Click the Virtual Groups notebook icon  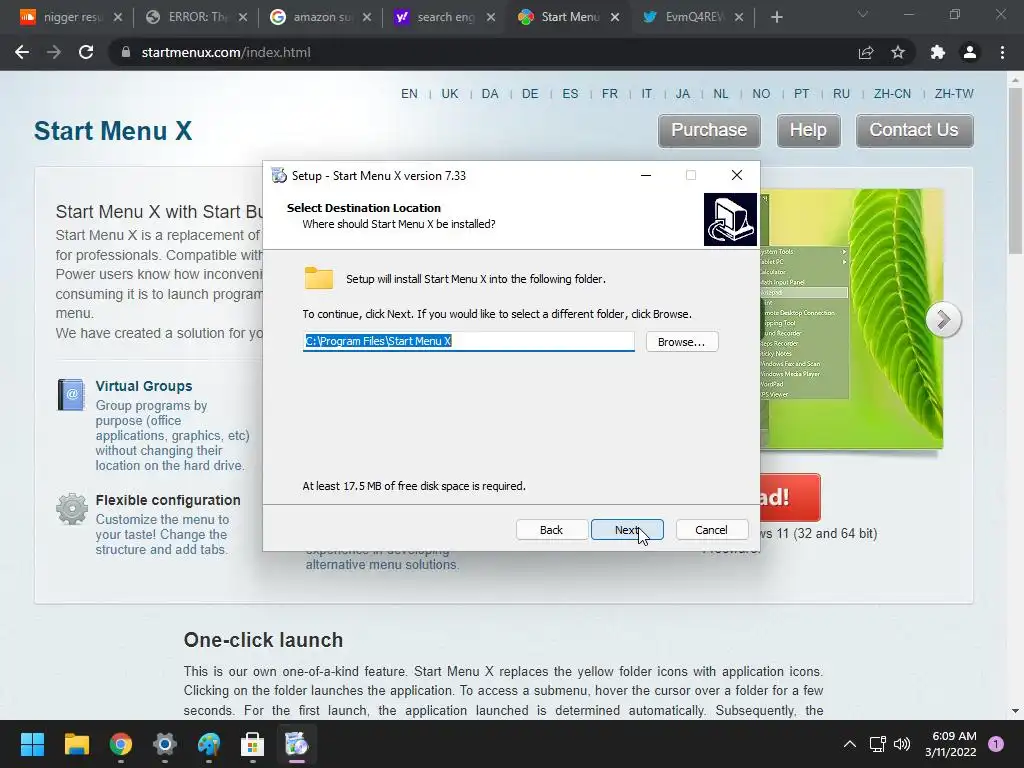tap(71, 394)
